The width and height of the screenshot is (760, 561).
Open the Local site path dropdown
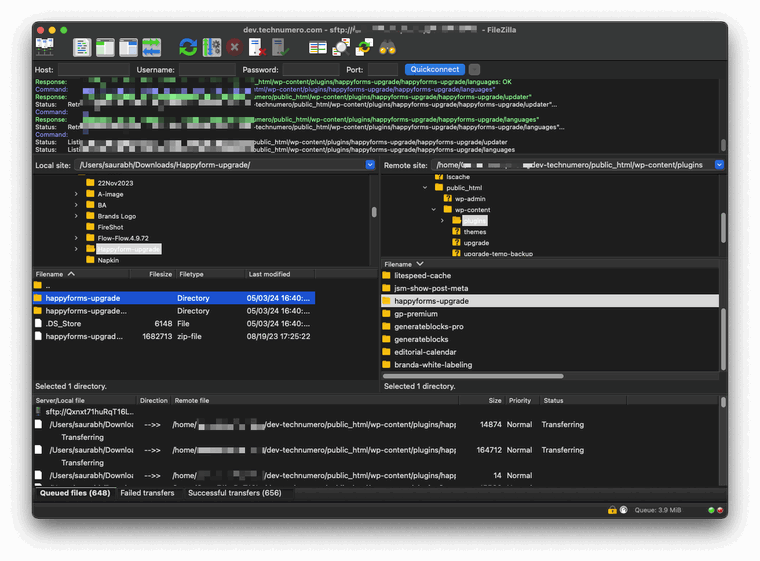click(370, 165)
